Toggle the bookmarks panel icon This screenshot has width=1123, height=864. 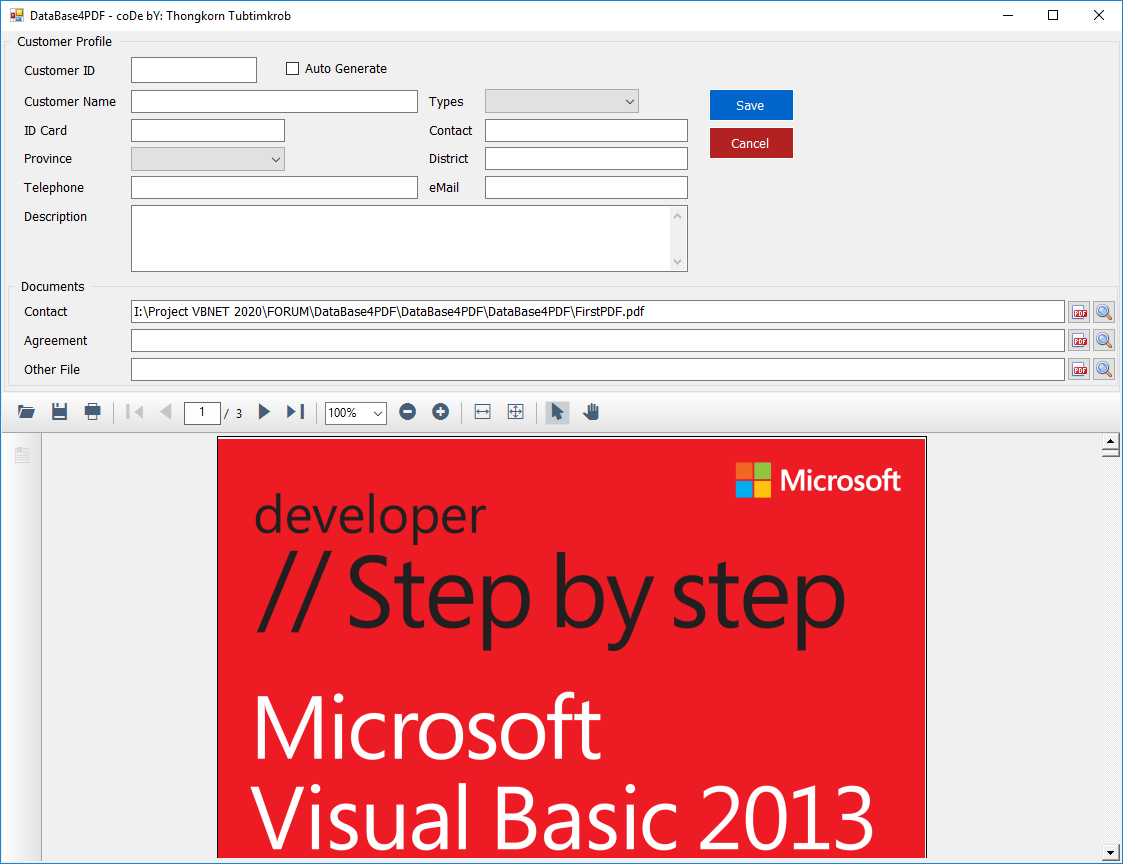22,455
